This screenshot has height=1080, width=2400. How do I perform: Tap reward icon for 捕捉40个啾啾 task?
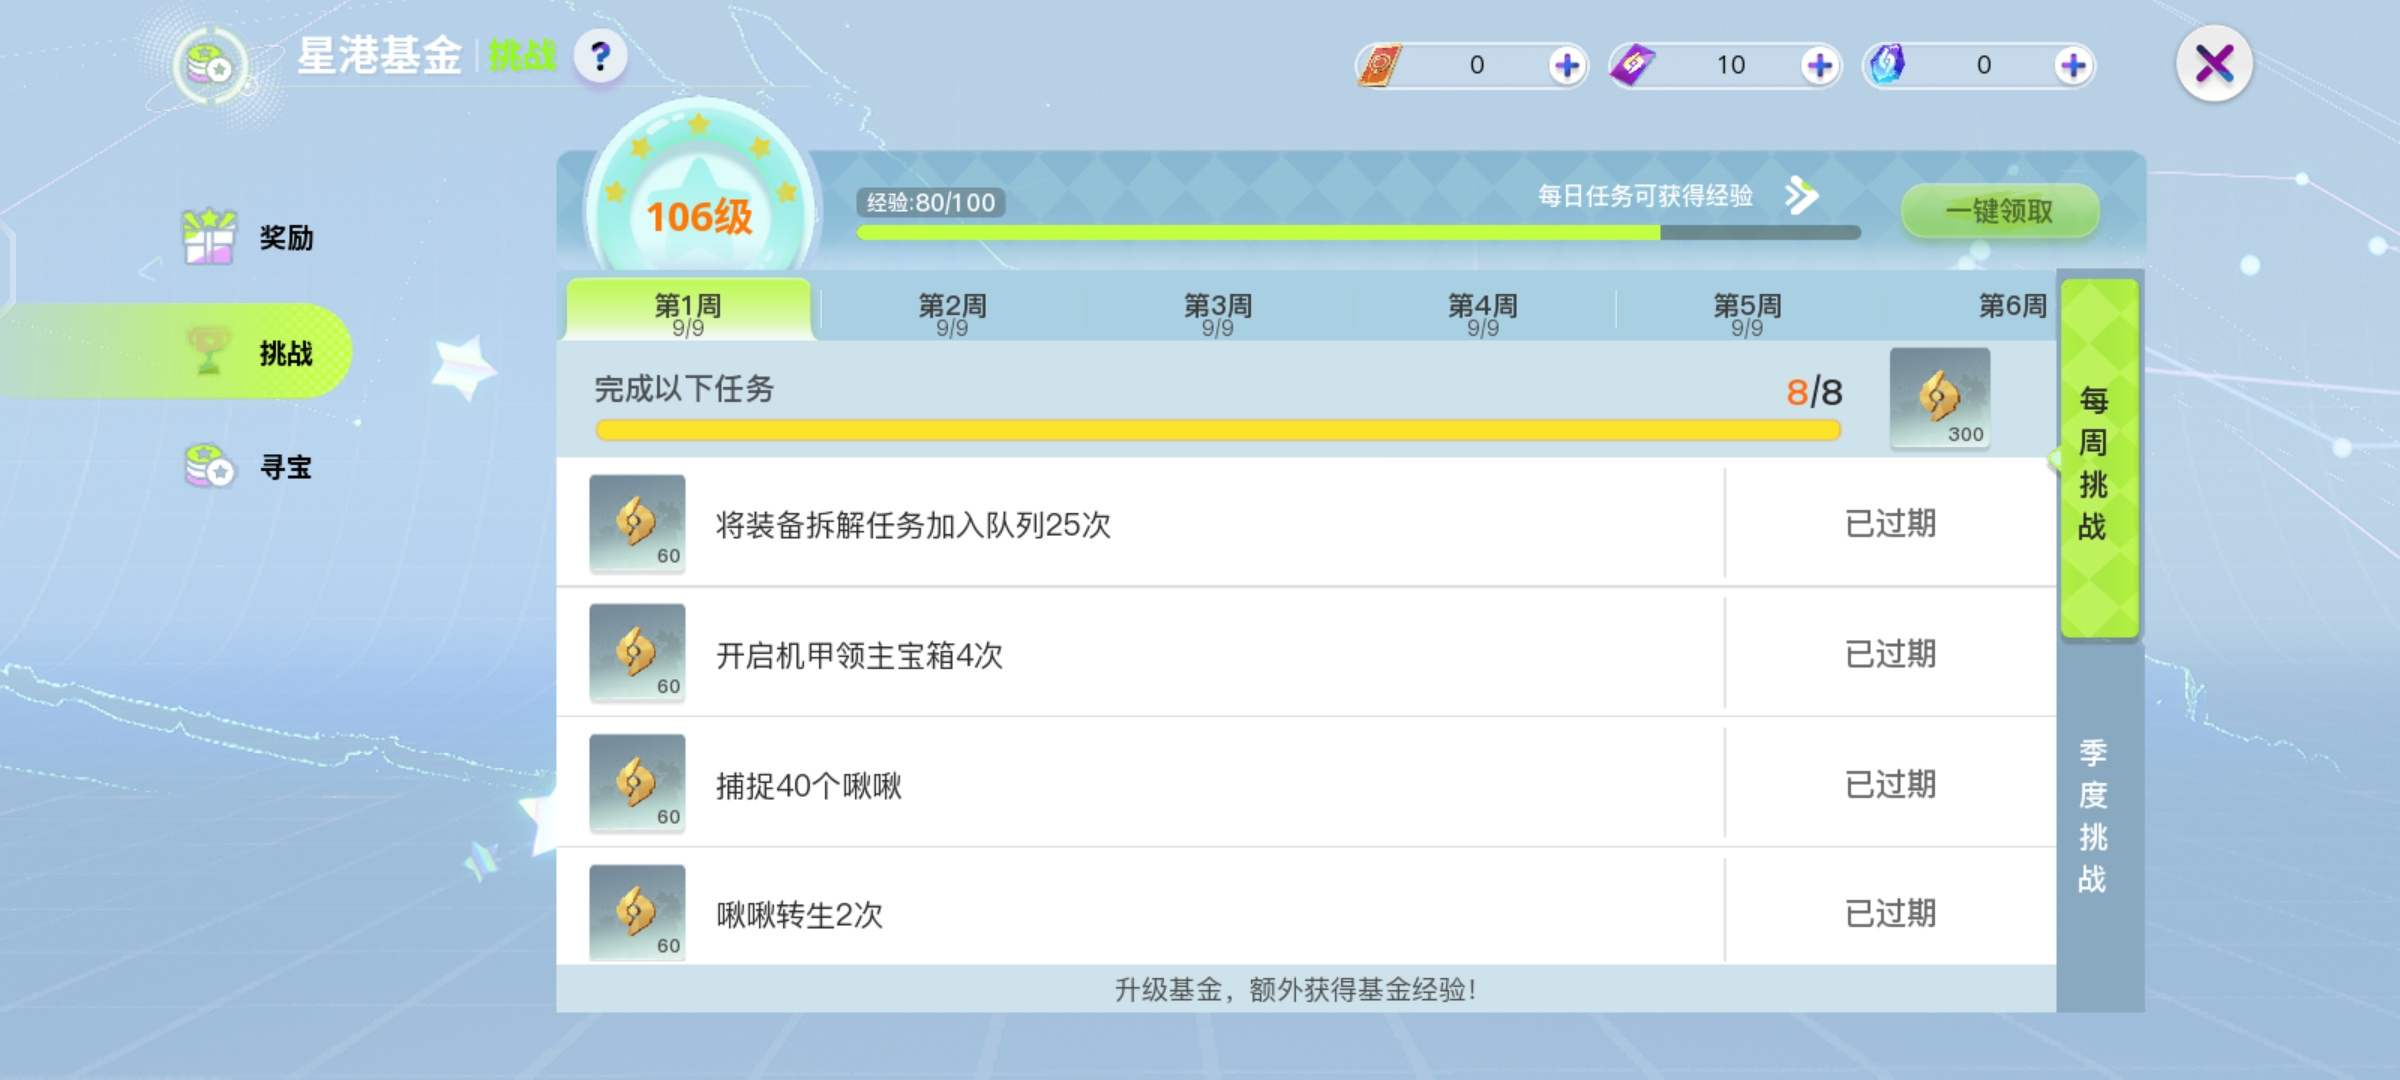click(x=637, y=783)
